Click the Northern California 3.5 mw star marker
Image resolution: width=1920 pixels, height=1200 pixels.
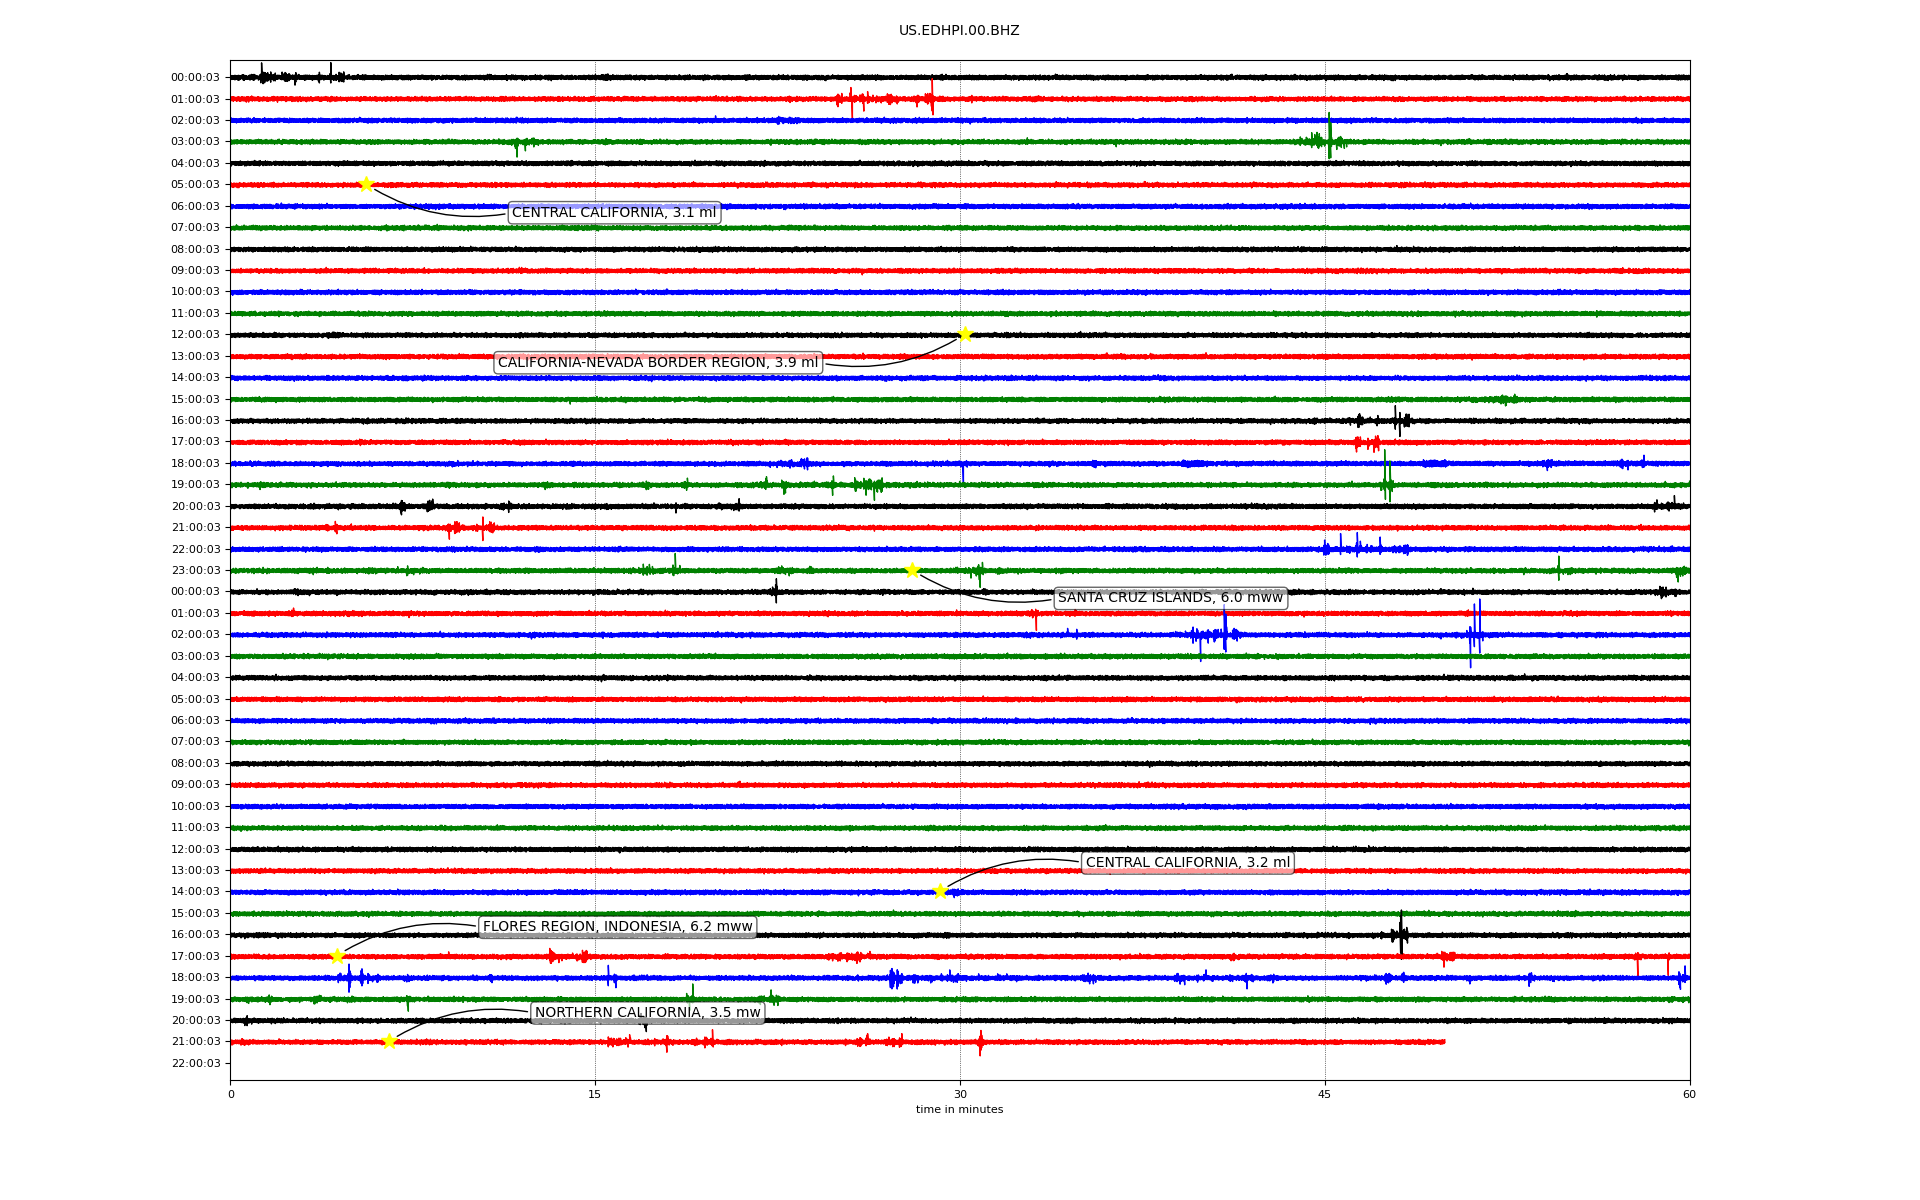389,1041
